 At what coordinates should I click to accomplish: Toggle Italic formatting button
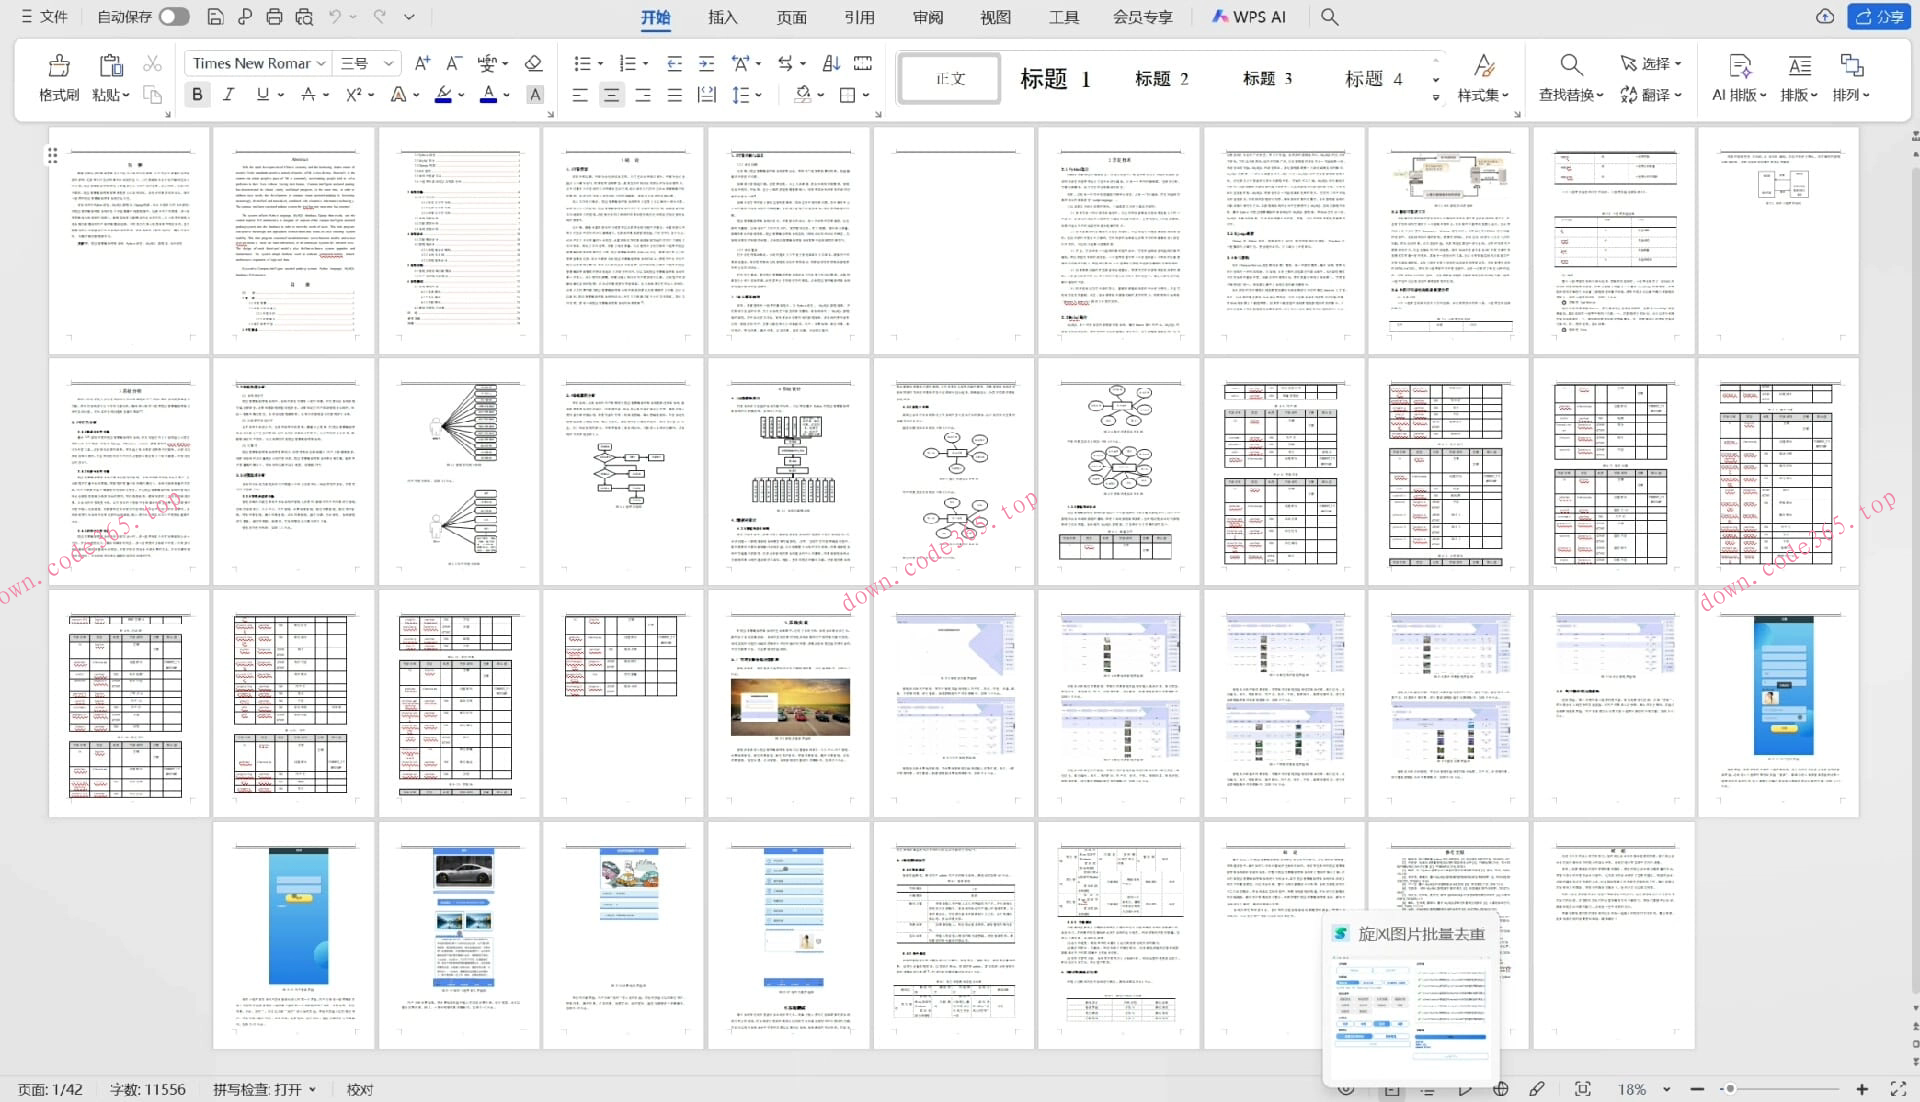pos(229,94)
